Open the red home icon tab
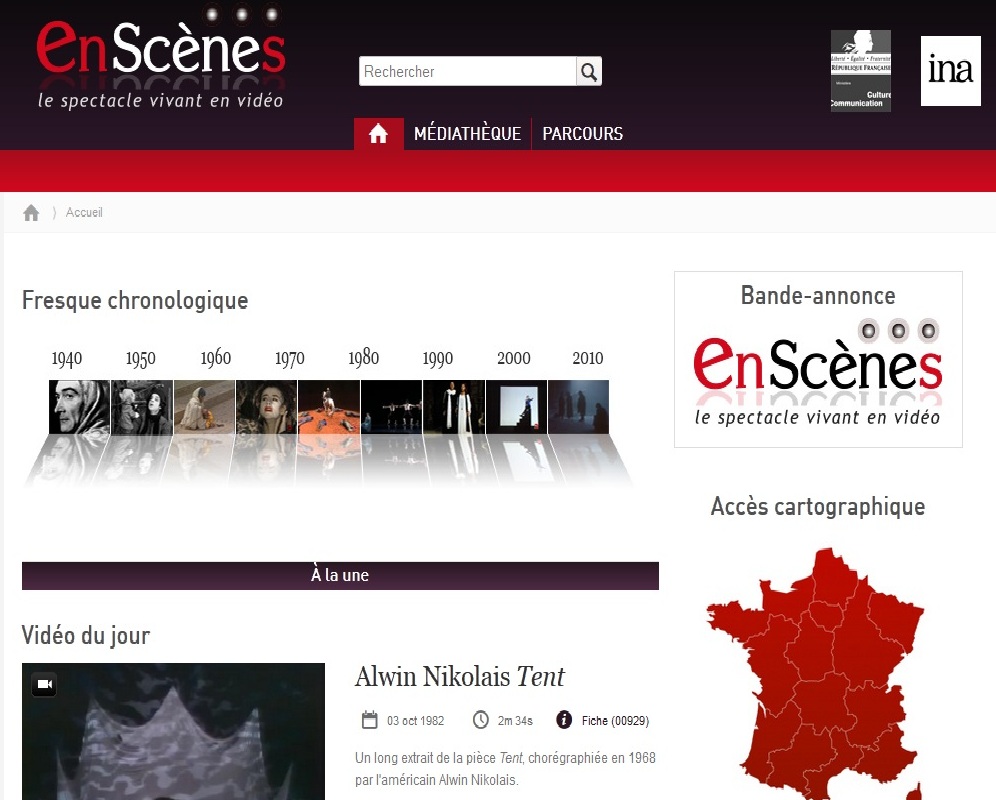Image resolution: width=996 pixels, height=800 pixels. coord(379,133)
